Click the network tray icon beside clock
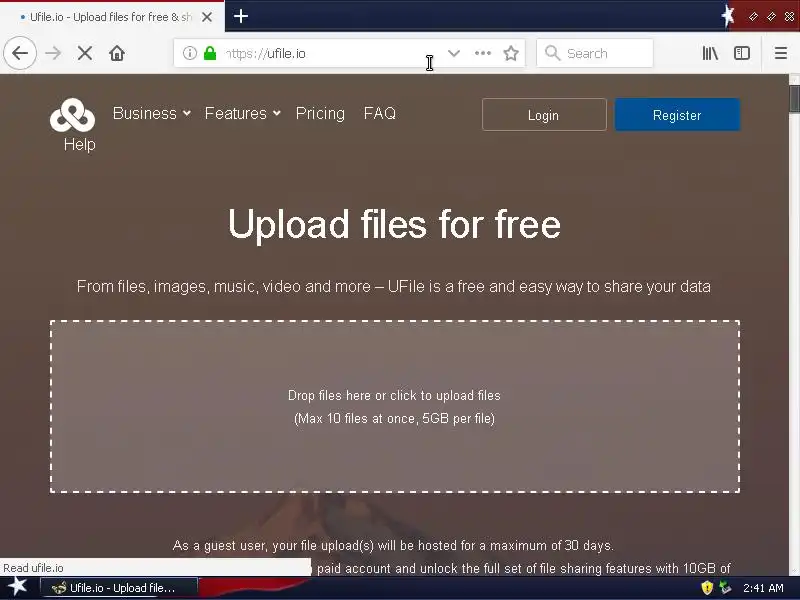 (724, 588)
